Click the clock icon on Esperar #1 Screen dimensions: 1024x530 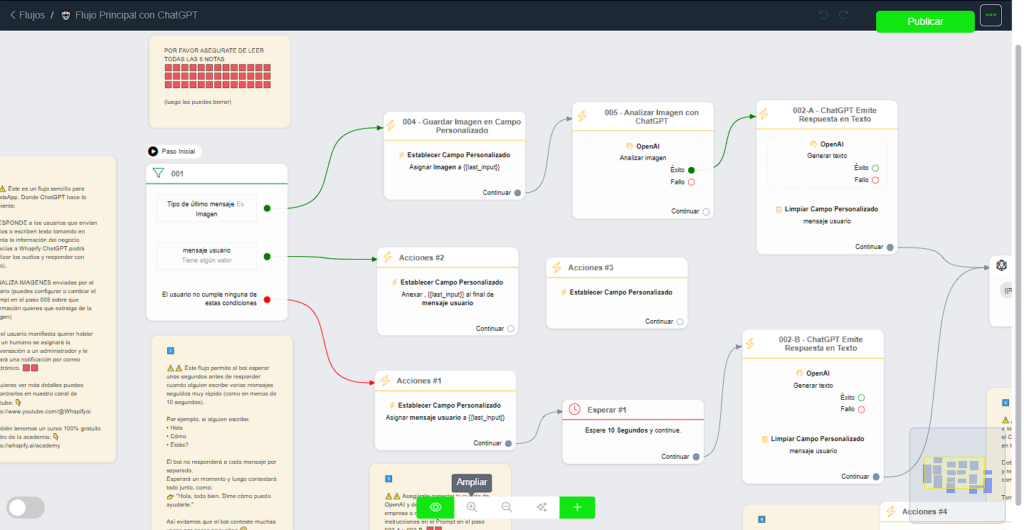pos(574,409)
